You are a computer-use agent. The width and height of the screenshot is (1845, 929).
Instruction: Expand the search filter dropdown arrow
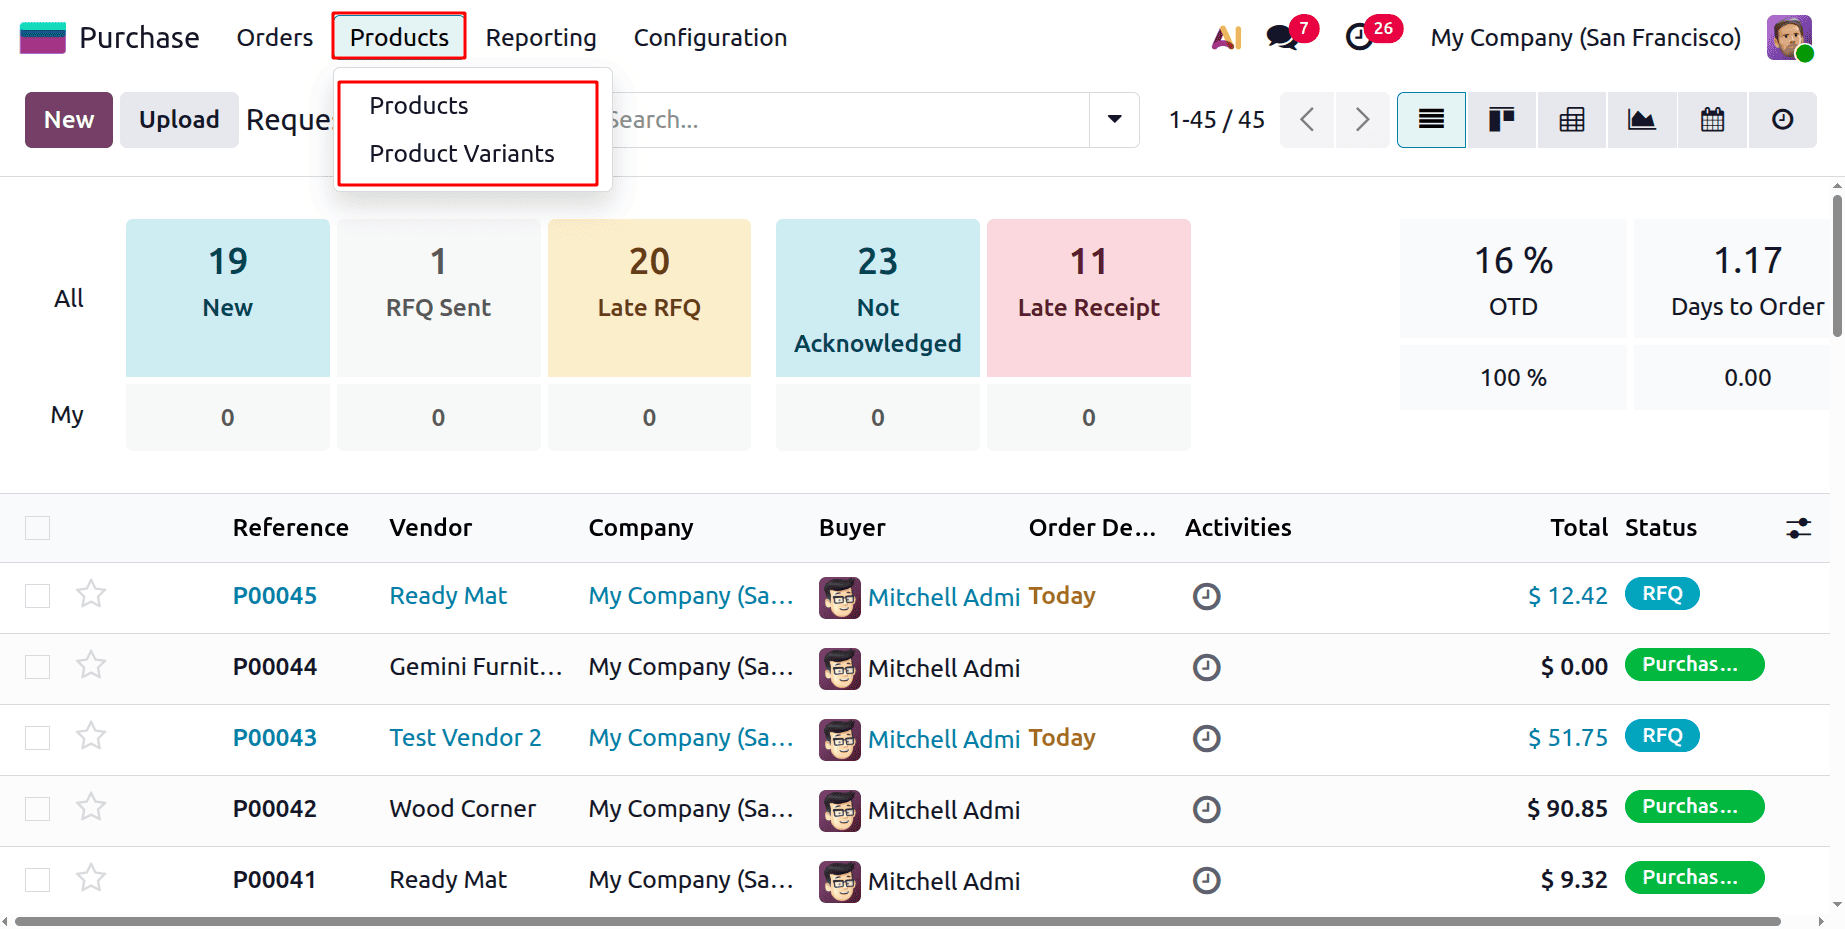[x=1113, y=119]
